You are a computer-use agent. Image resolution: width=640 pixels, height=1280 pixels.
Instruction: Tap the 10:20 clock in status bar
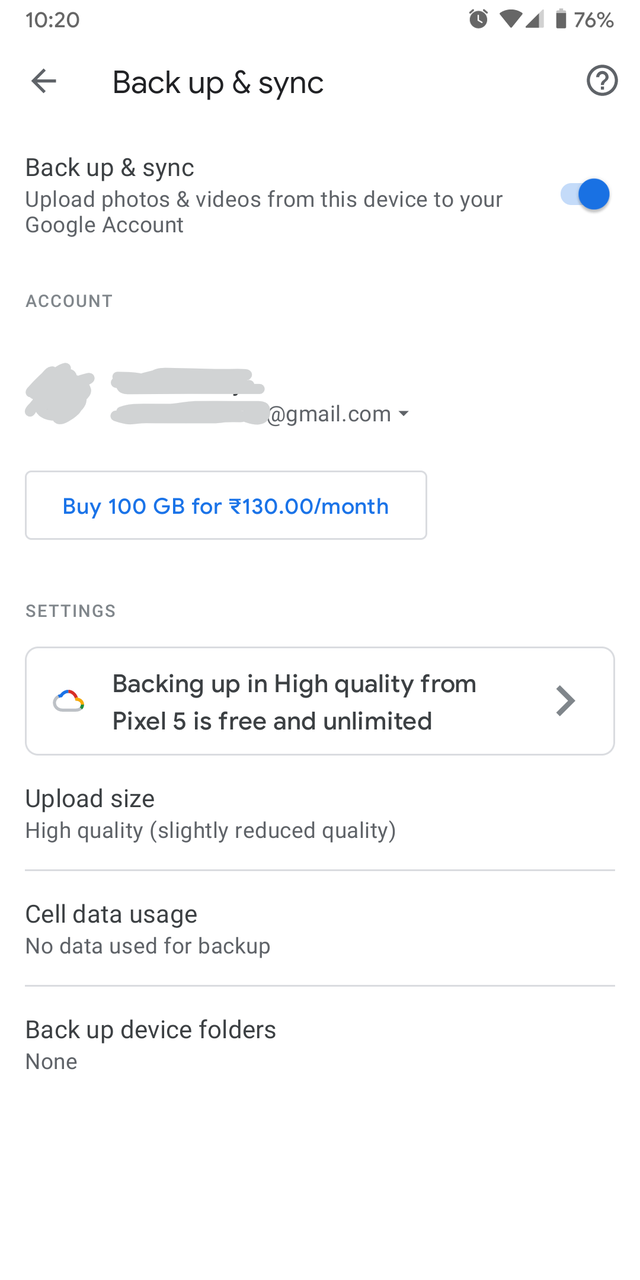52,19
